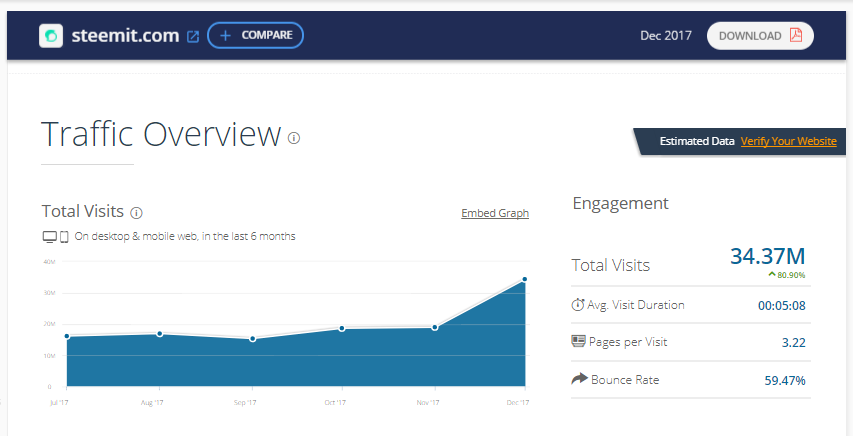Click the Bounce Rate arrow icon
The width and height of the screenshot is (853, 436).
(580, 378)
